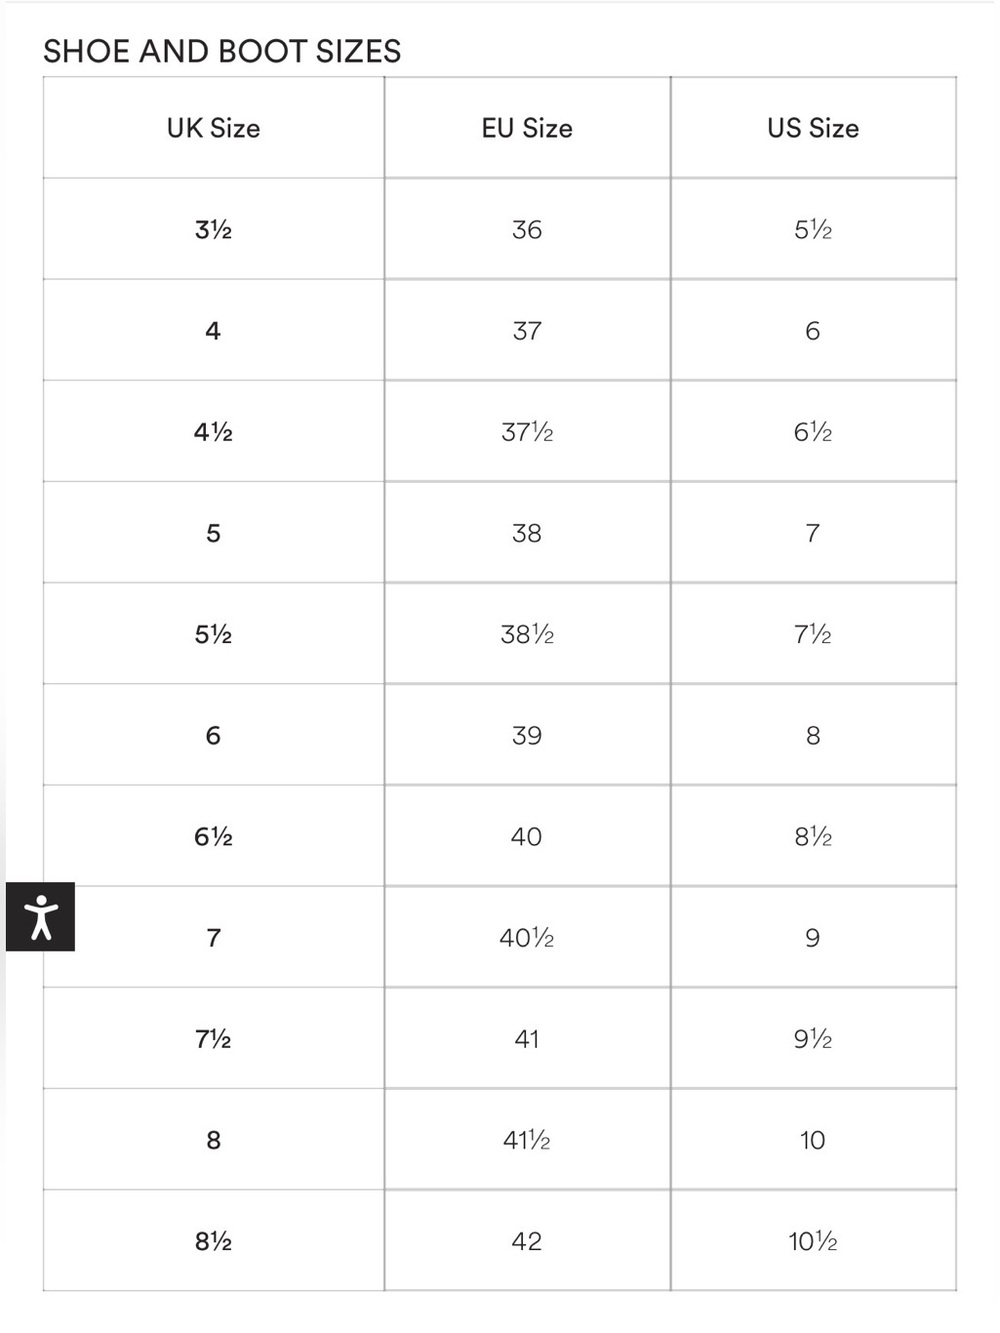Click EU size 36 cell

(x=527, y=229)
